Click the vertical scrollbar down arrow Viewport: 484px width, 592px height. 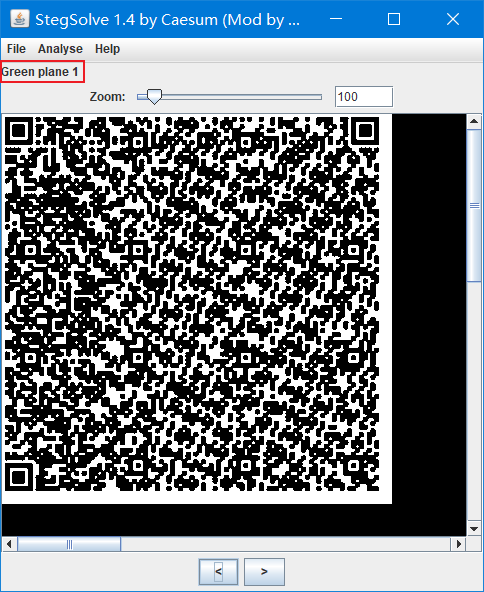click(474, 528)
